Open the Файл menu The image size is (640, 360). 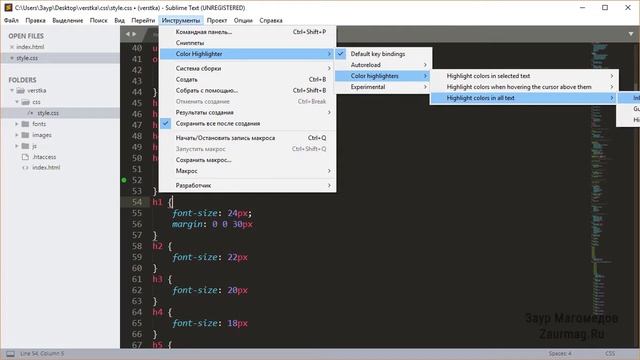coord(11,20)
